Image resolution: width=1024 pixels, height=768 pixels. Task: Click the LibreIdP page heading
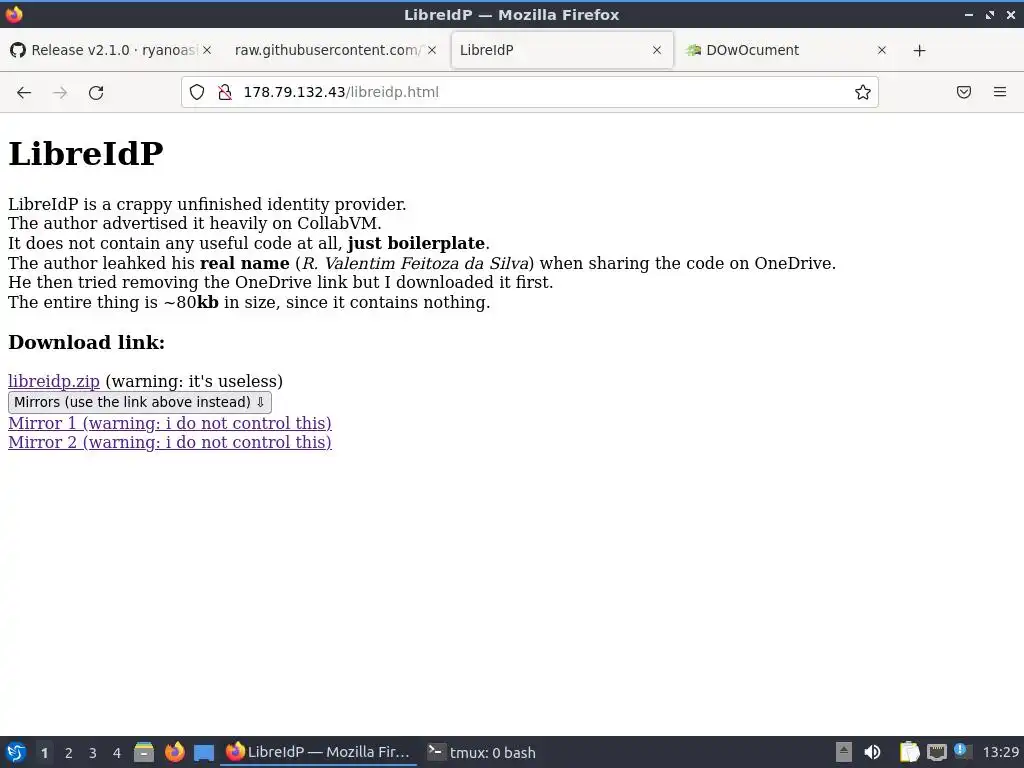pyautogui.click(x=86, y=153)
